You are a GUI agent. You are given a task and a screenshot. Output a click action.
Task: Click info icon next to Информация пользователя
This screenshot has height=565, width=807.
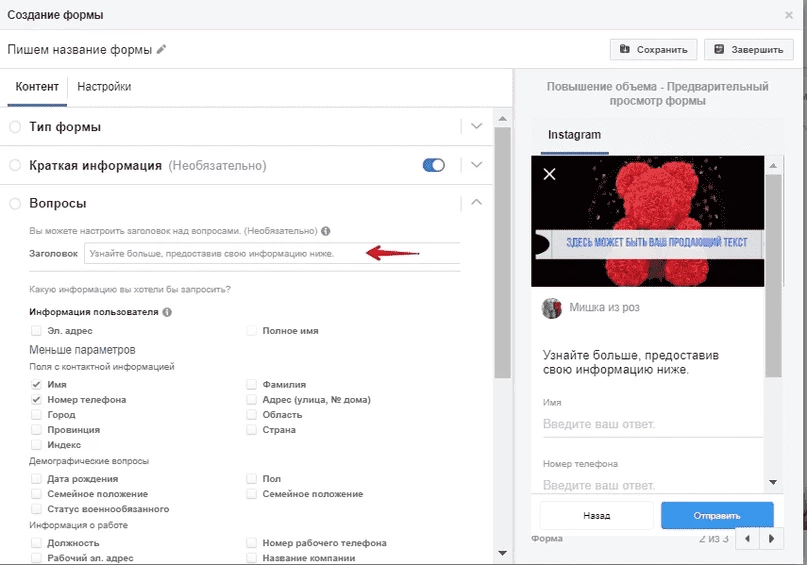[x=167, y=312]
